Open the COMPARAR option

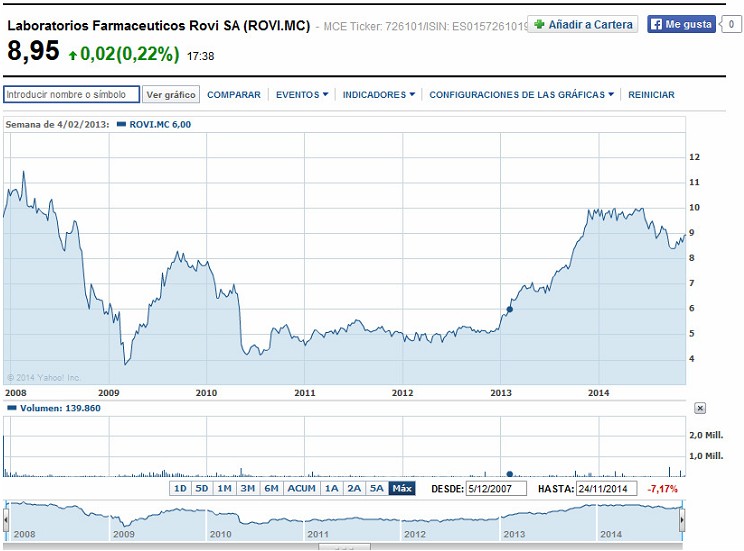234,95
